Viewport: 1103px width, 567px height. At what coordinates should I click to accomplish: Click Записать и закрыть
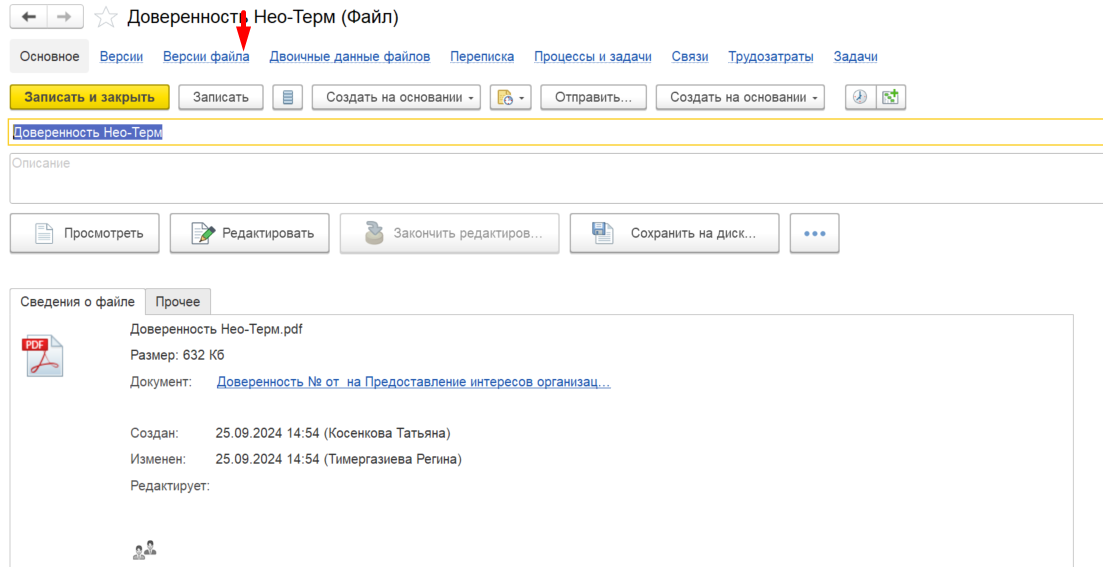[89, 97]
